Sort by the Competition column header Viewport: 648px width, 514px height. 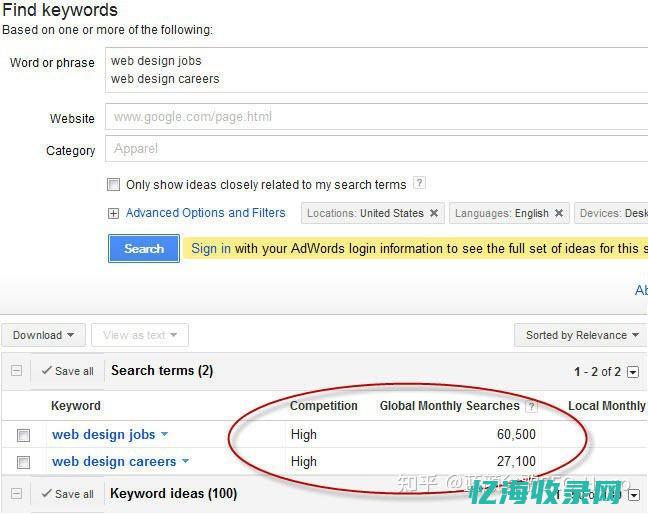pos(323,406)
